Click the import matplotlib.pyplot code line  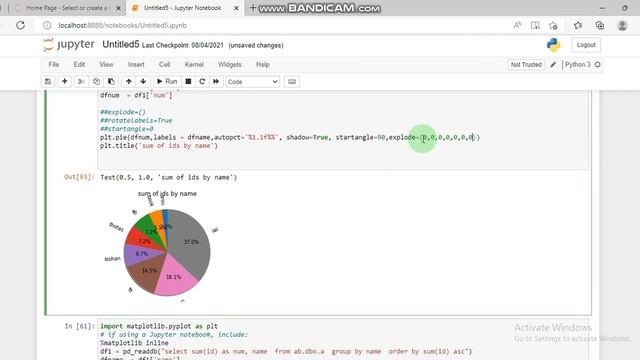(159, 326)
